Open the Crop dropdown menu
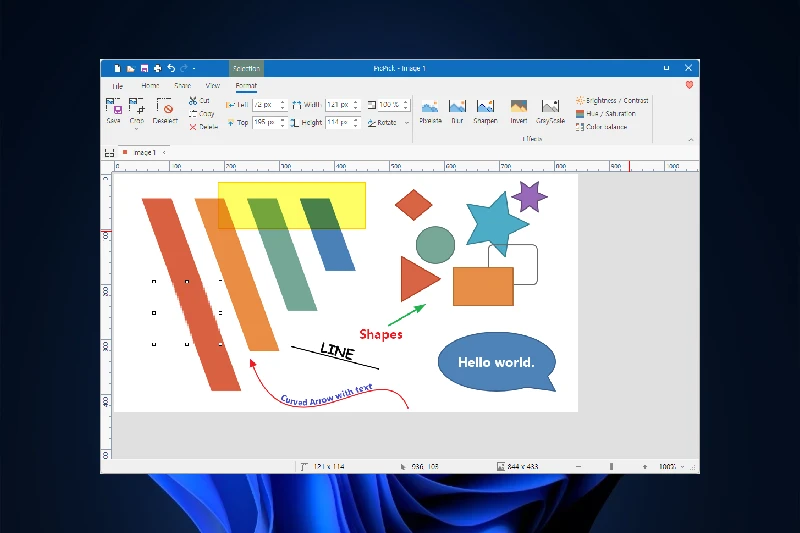The height and width of the screenshot is (533, 800). [137, 127]
